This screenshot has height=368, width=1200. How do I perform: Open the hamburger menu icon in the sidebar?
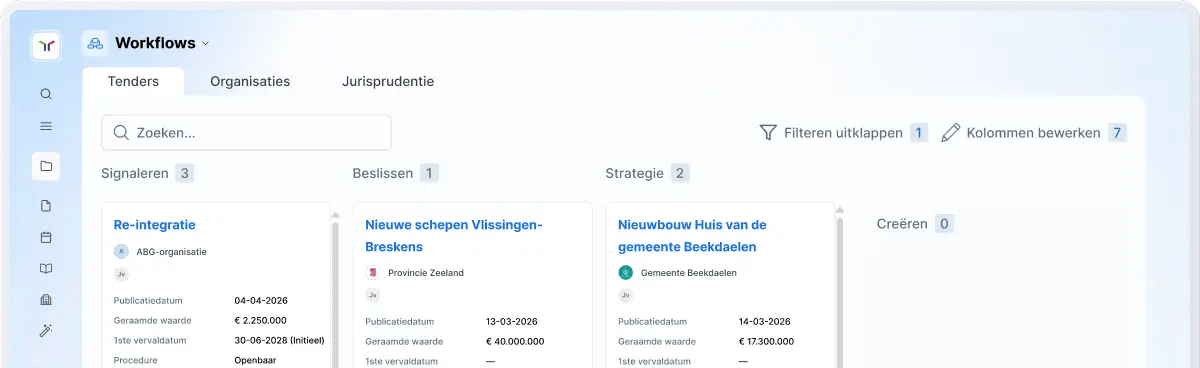(x=46, y=126)
